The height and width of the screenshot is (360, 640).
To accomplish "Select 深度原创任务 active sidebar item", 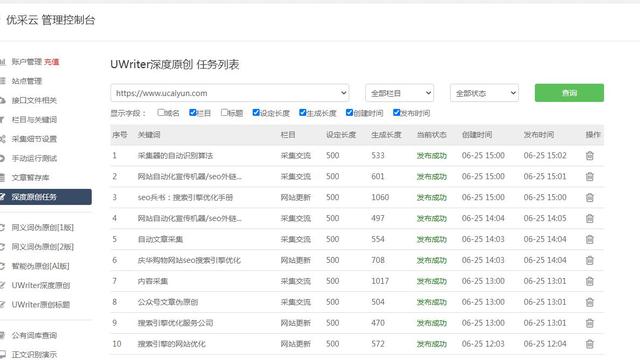I will click(45, 197).
